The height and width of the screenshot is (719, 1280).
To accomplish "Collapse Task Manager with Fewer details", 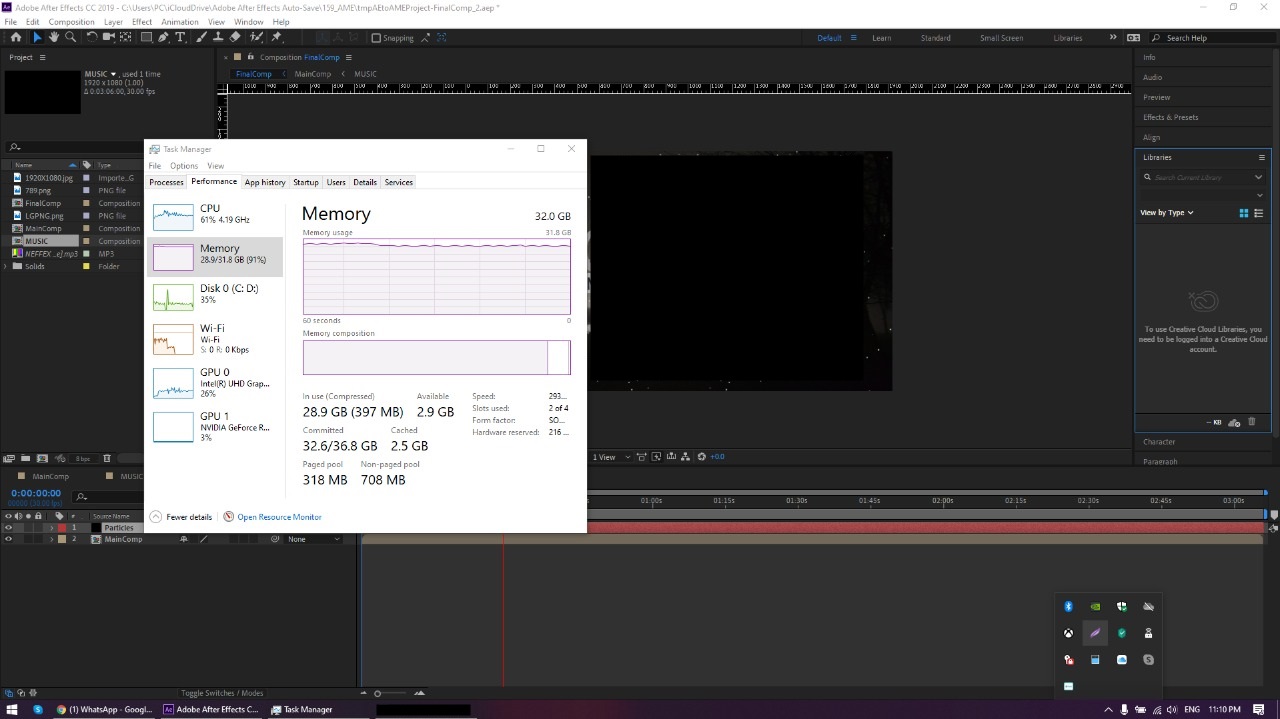I will click(x=188, y=516).
